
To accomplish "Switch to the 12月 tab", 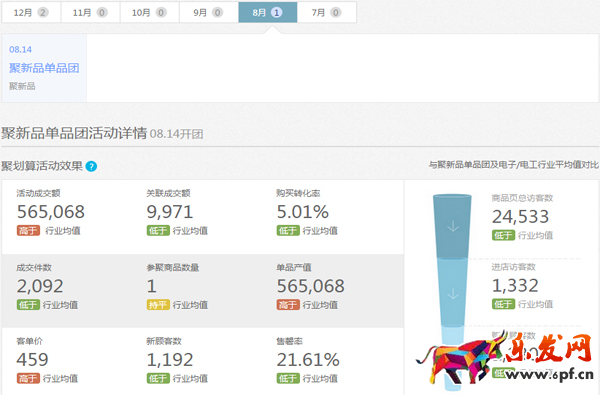I will point(31,12).
